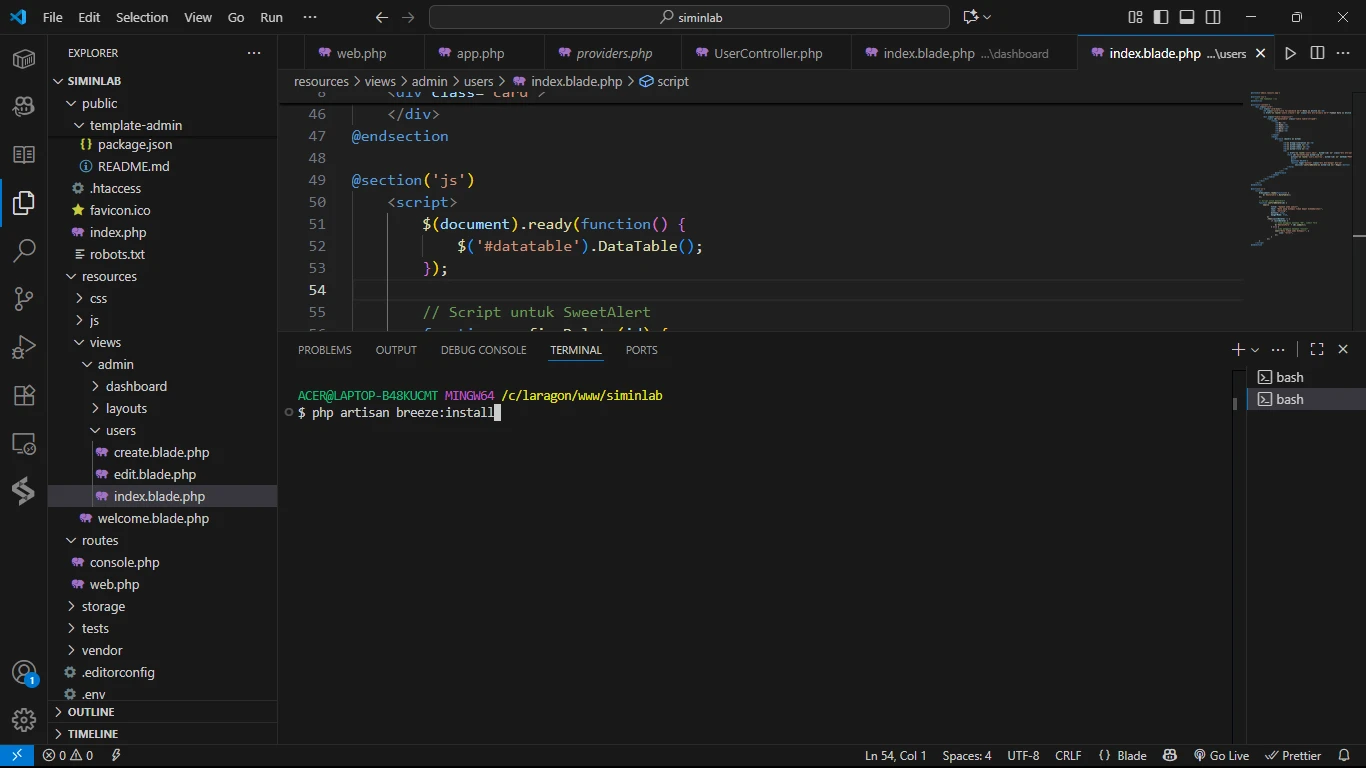Collapse the resources folder in Explorer
The image size is (1366, 768).
109,277
